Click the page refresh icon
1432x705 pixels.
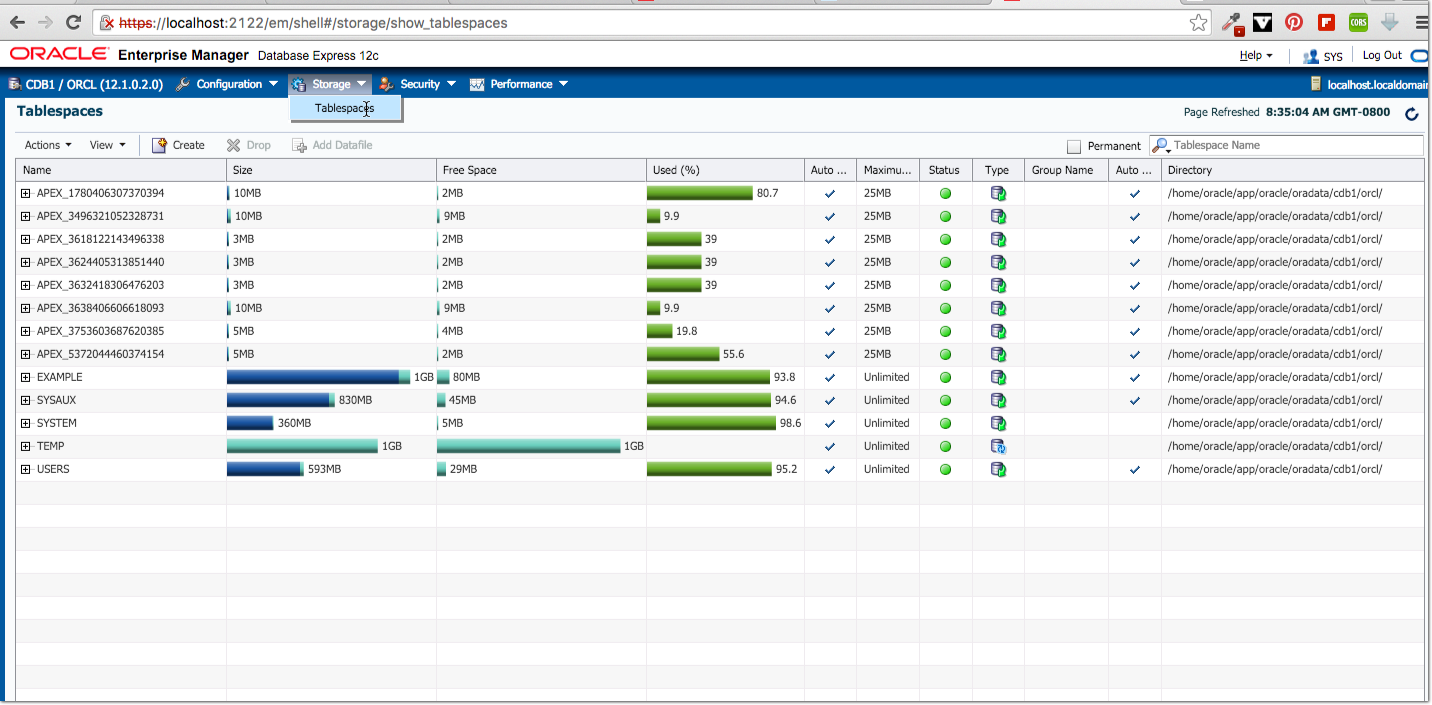click(x=1412, y=114)
